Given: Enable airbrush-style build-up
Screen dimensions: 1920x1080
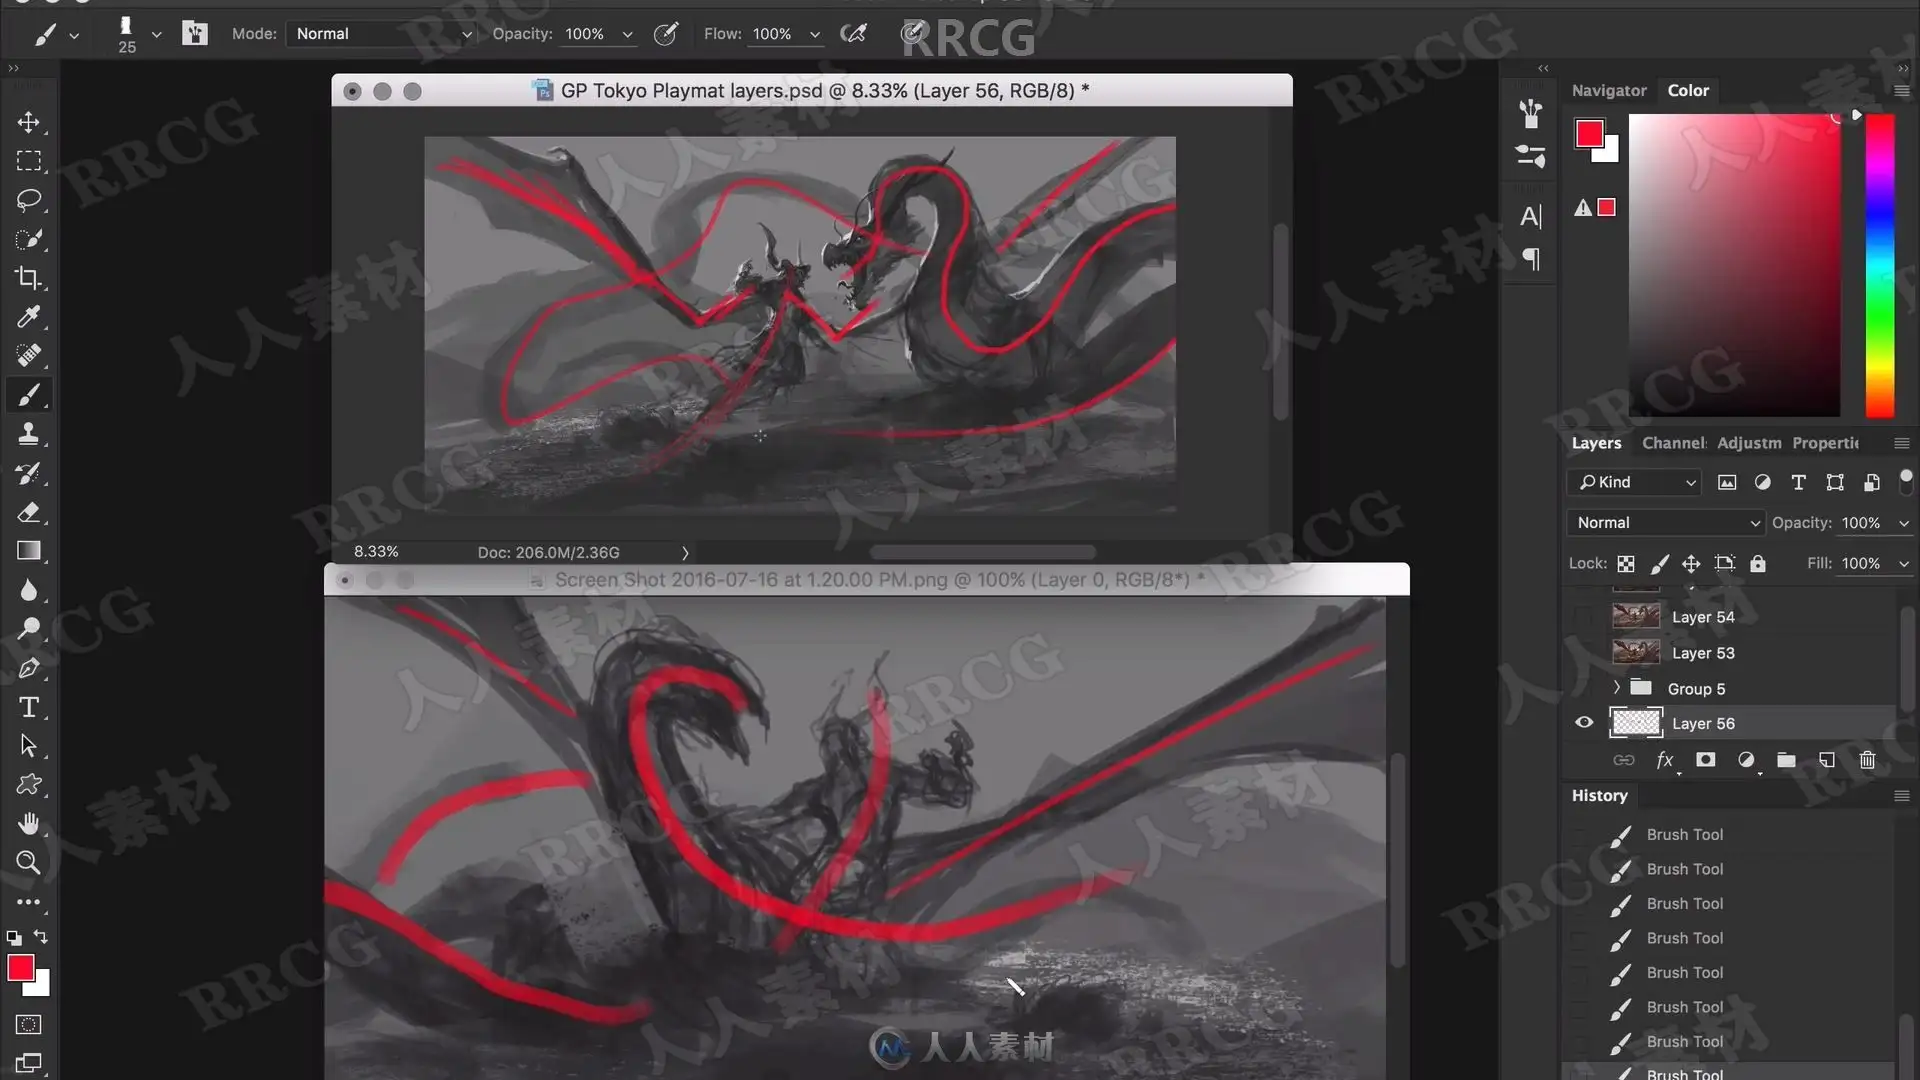Looking at the screenshot, I should click(x=853, y=34).
